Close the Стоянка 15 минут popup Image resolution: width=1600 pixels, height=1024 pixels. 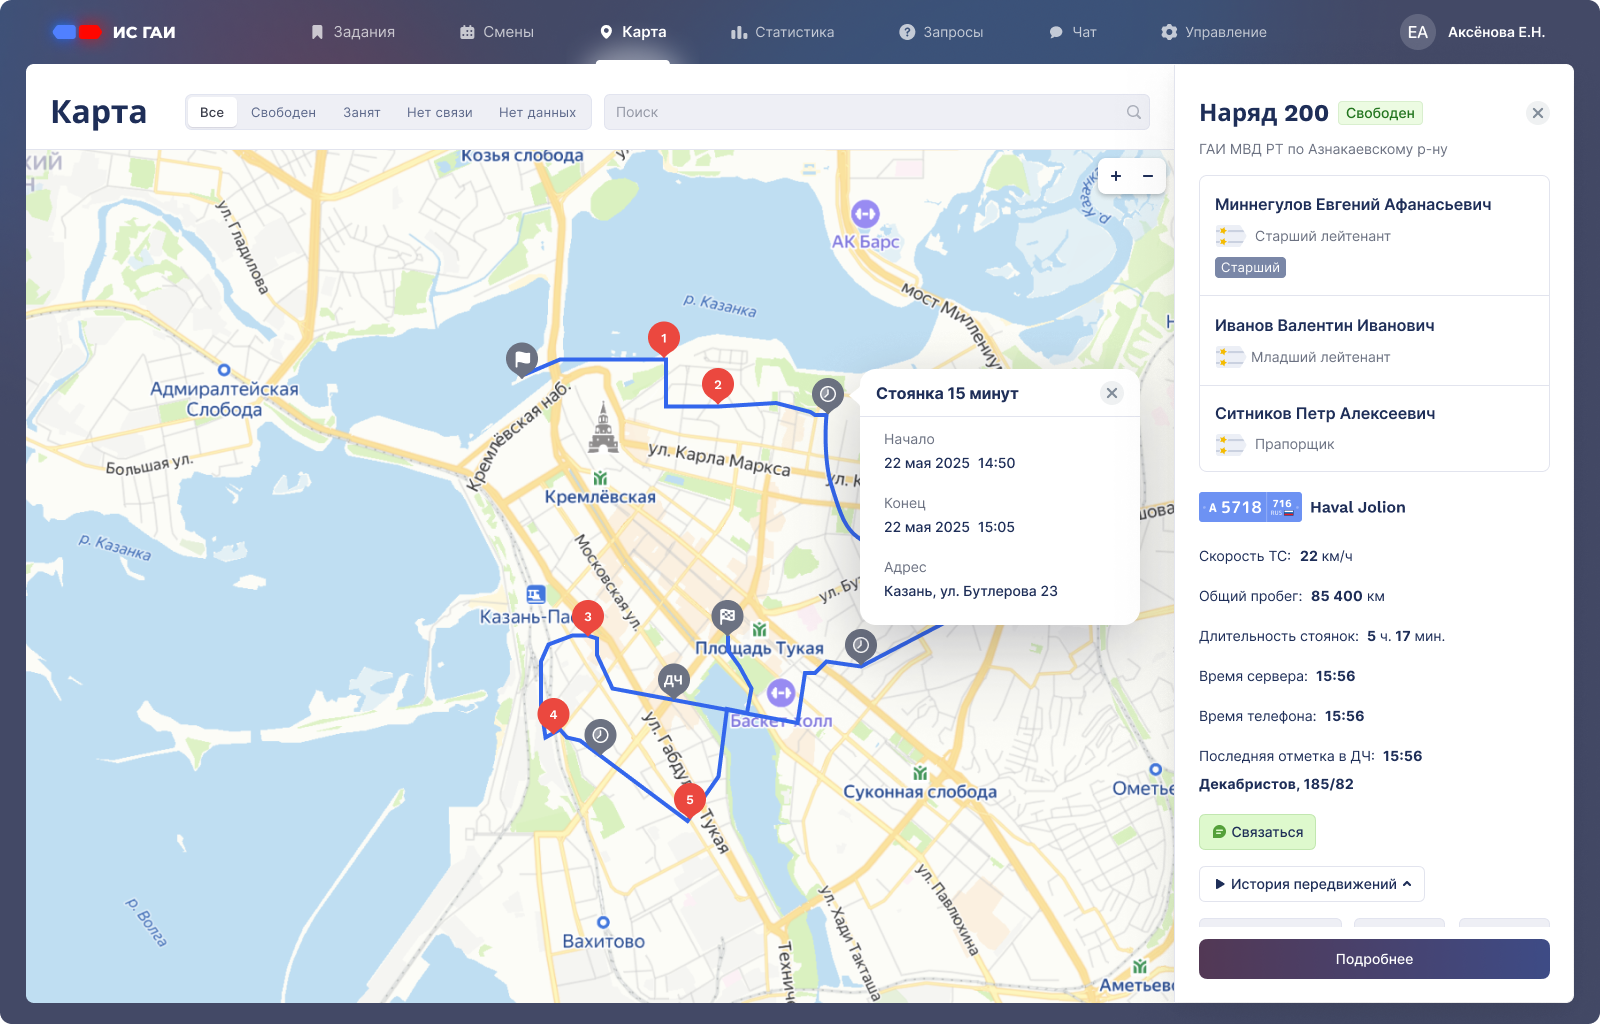pos(1111,393)
